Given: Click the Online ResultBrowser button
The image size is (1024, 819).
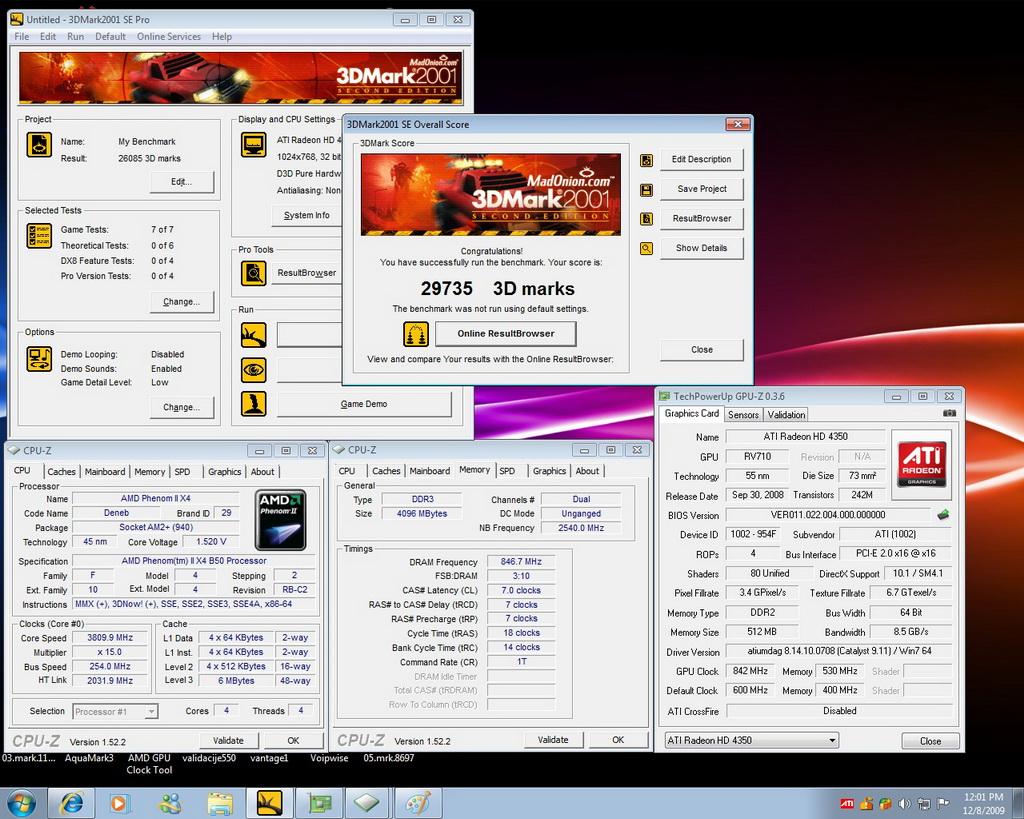Looking at the screenshot, I should pyautogui.click(x=505, y=334).
